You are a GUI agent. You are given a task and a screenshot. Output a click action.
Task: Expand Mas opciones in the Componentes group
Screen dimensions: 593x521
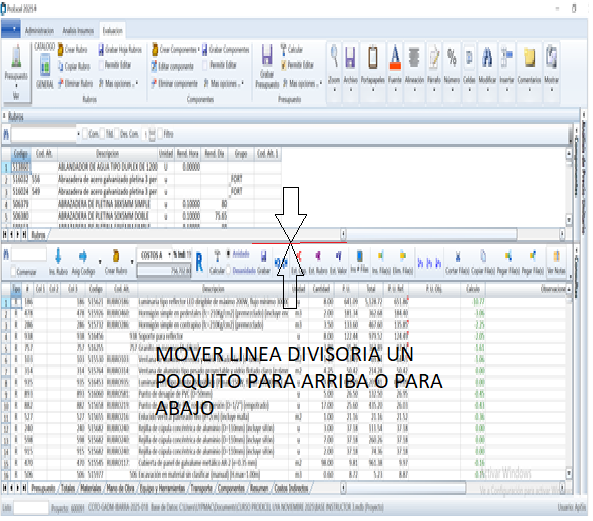tap(224, 83)
